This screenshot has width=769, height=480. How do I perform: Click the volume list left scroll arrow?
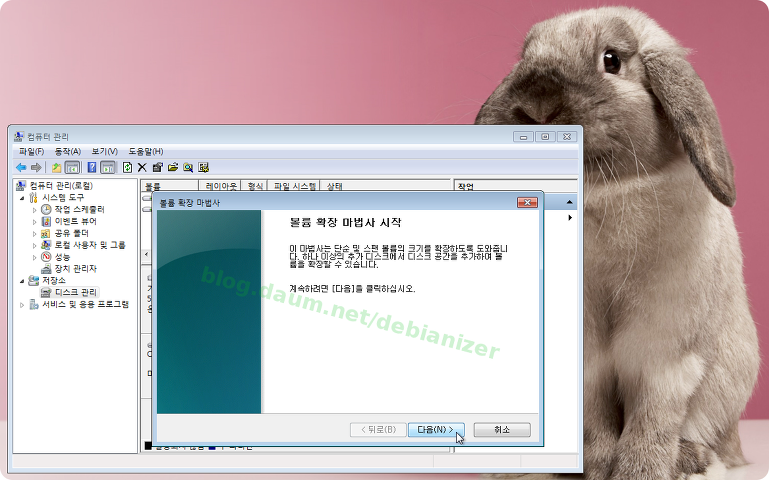[146, 254]
